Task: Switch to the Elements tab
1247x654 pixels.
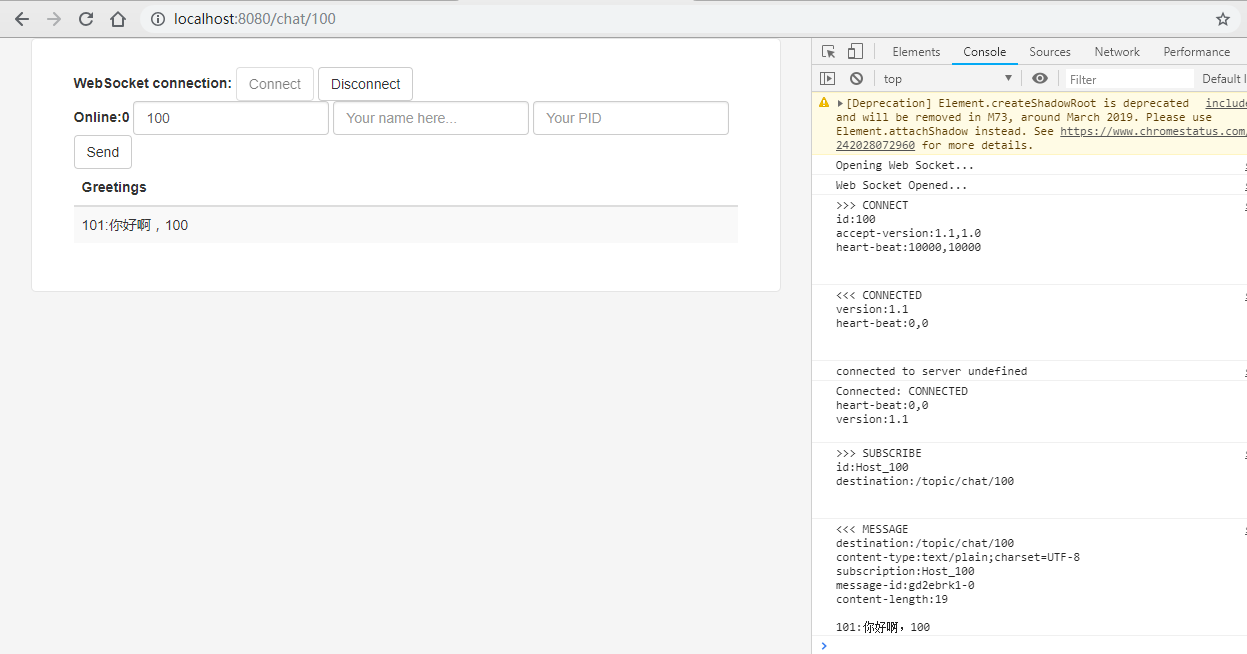Action: (916, 52)
